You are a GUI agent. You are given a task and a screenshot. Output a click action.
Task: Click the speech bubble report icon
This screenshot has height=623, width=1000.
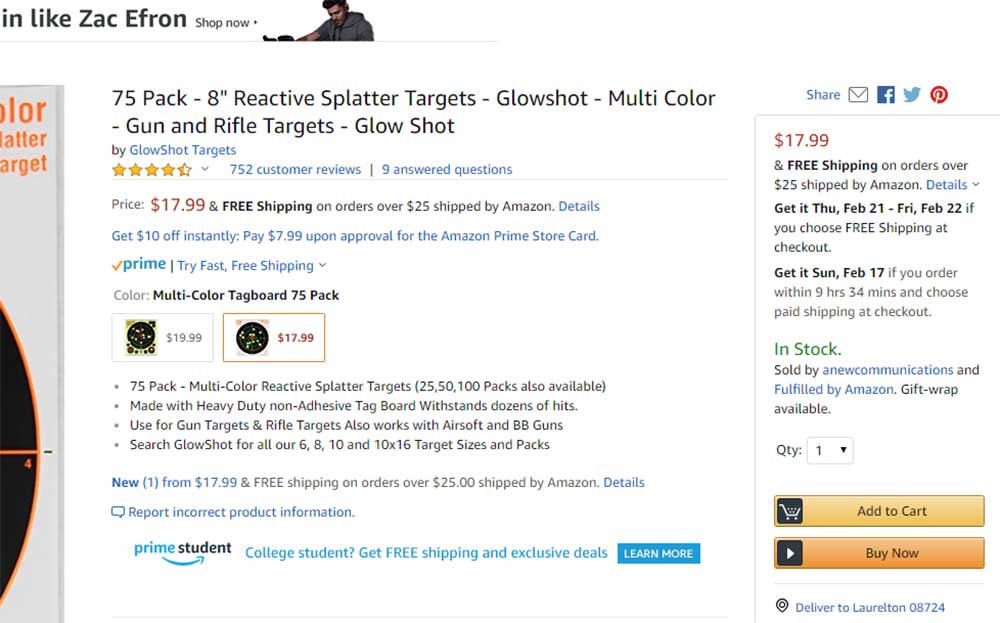tap(118, 513)
